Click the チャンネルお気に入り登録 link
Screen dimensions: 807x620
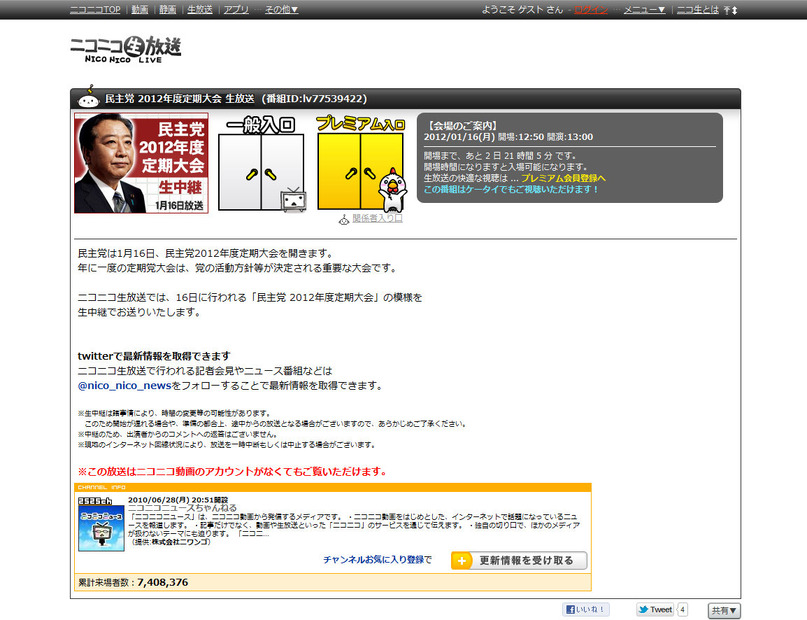[x=374, y=560]
